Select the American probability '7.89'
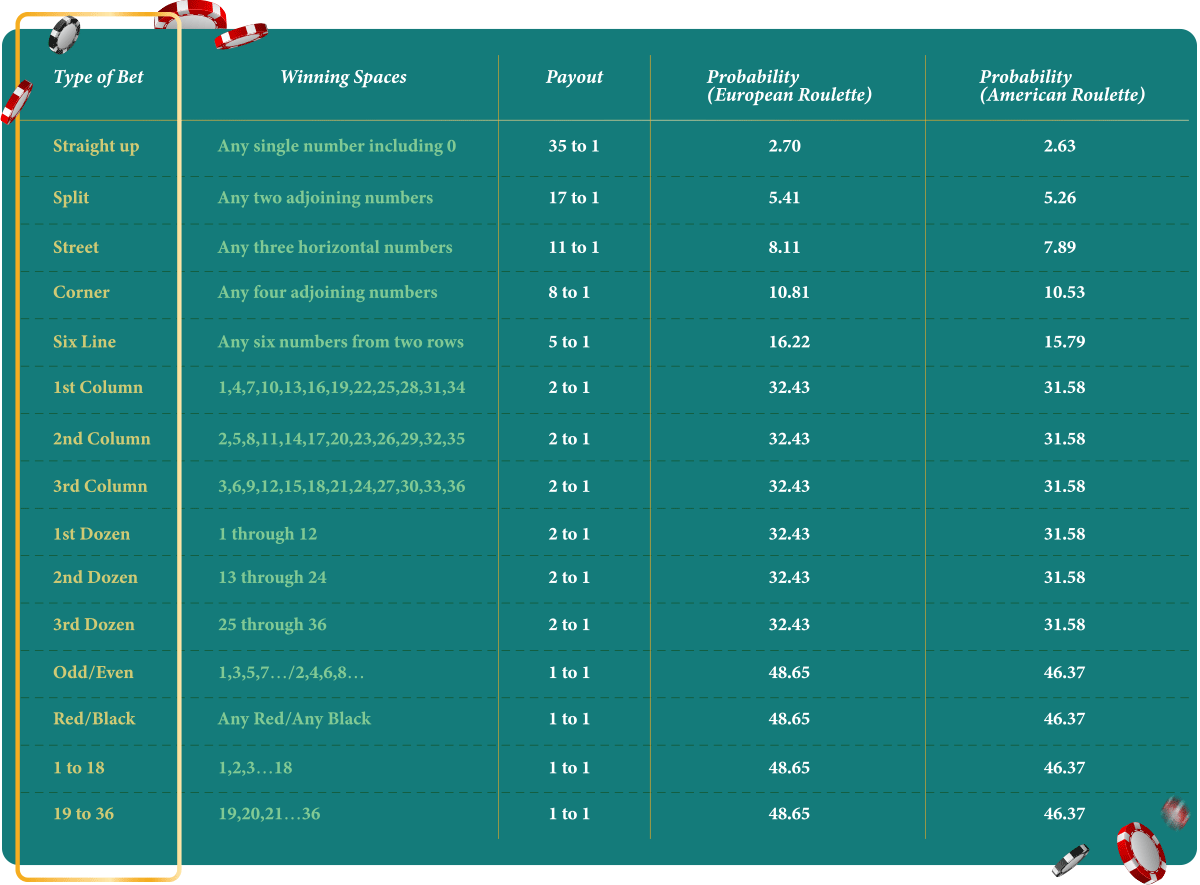The width and height of the screenshot is (1200, 885). coord(1060,247)
